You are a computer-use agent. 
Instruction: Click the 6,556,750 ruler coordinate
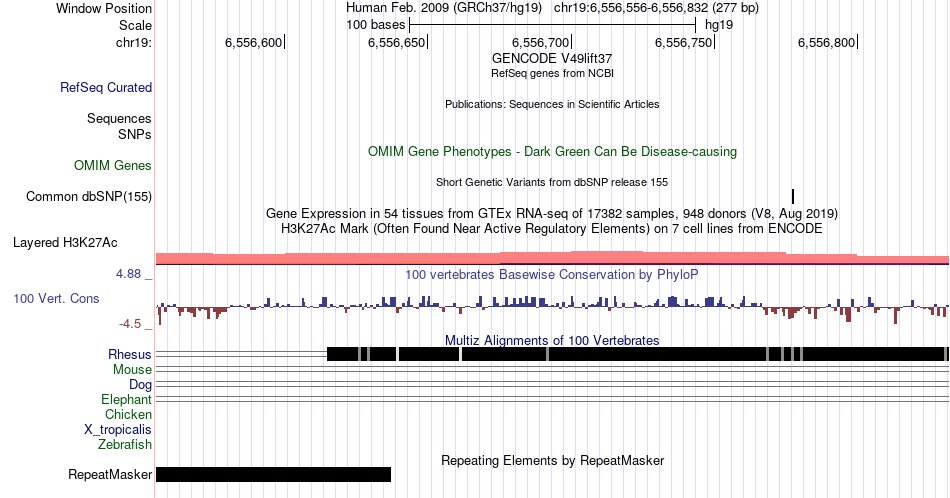(683, 42)
